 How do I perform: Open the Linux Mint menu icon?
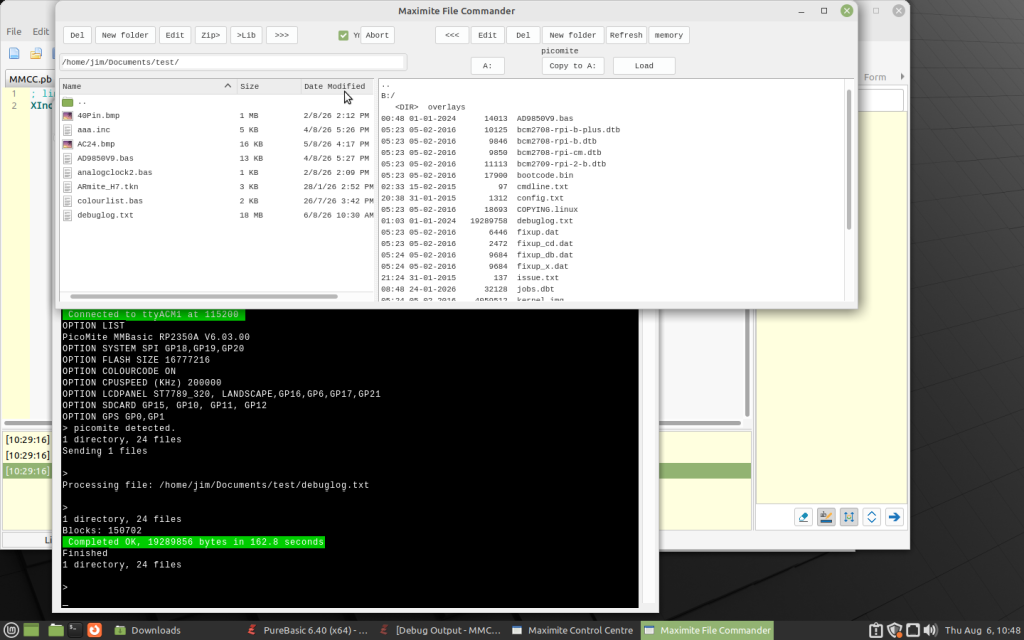10,630
